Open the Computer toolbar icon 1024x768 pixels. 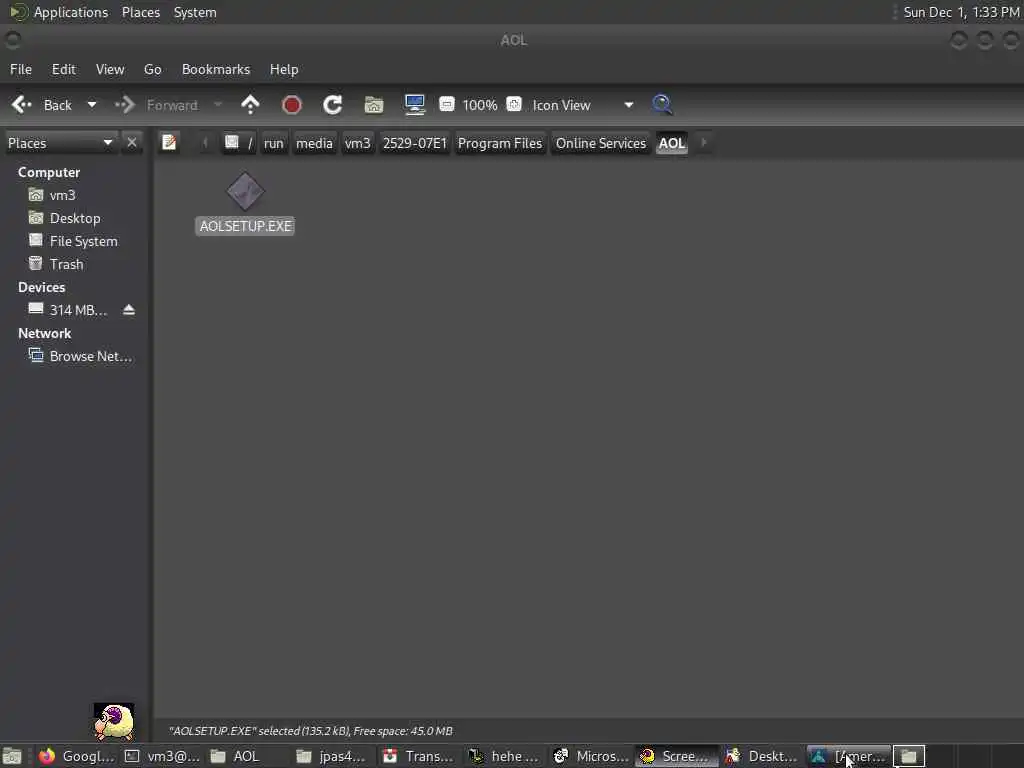[415, 105]
